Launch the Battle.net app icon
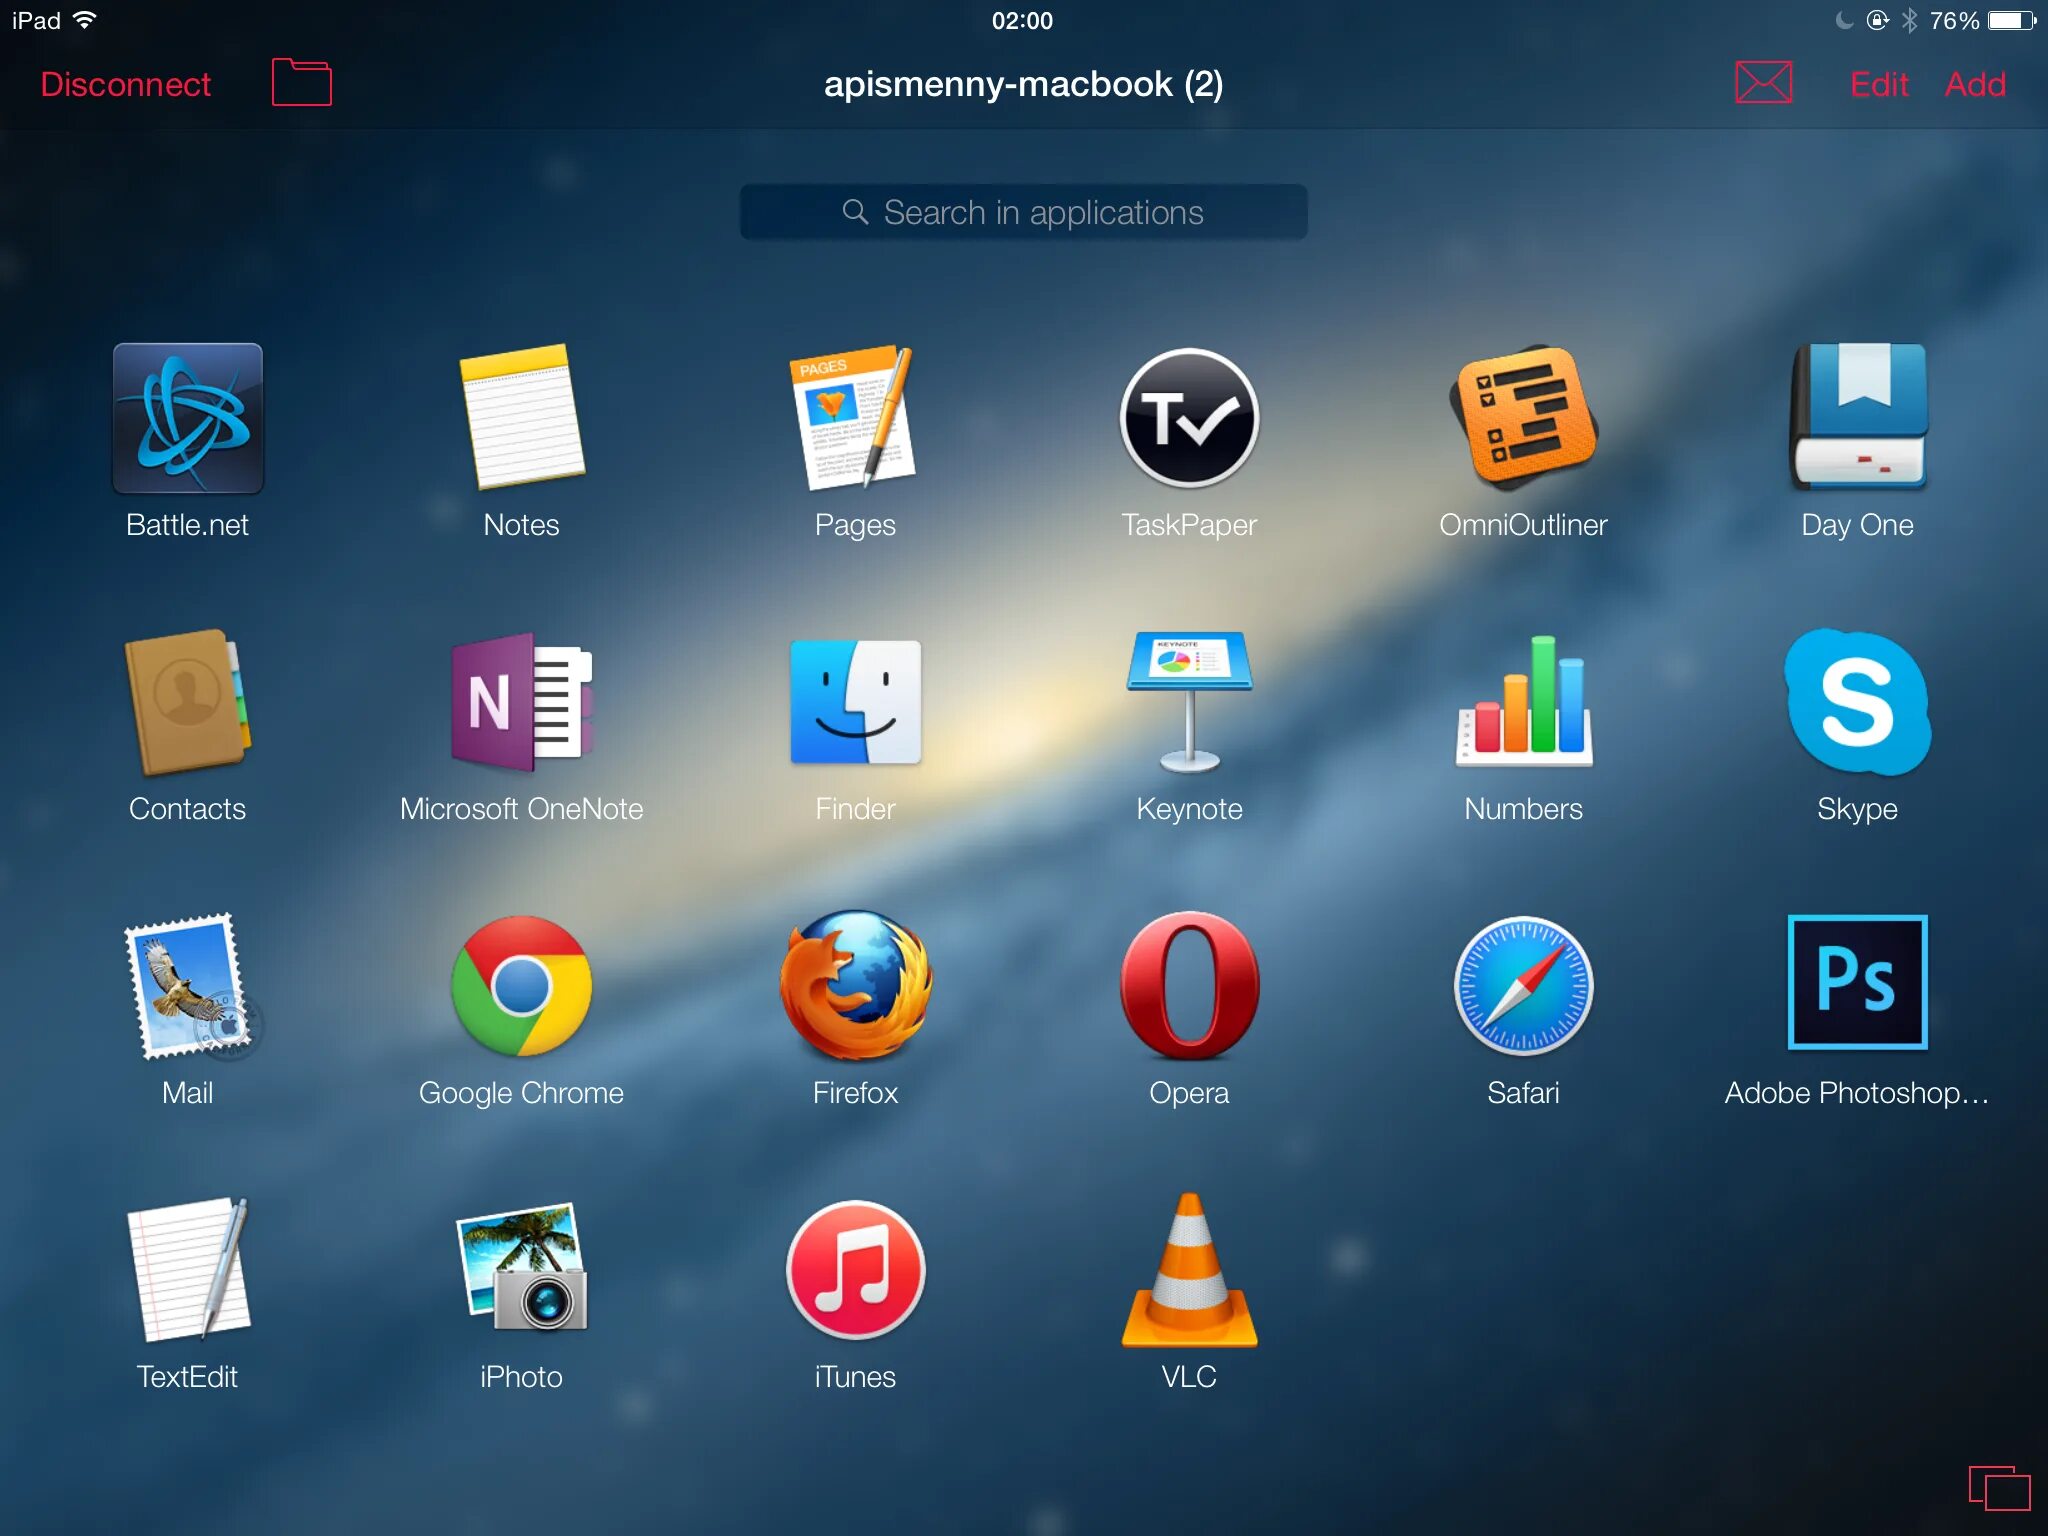The height and width of the screenshot is (1536, 2048). 188,418
